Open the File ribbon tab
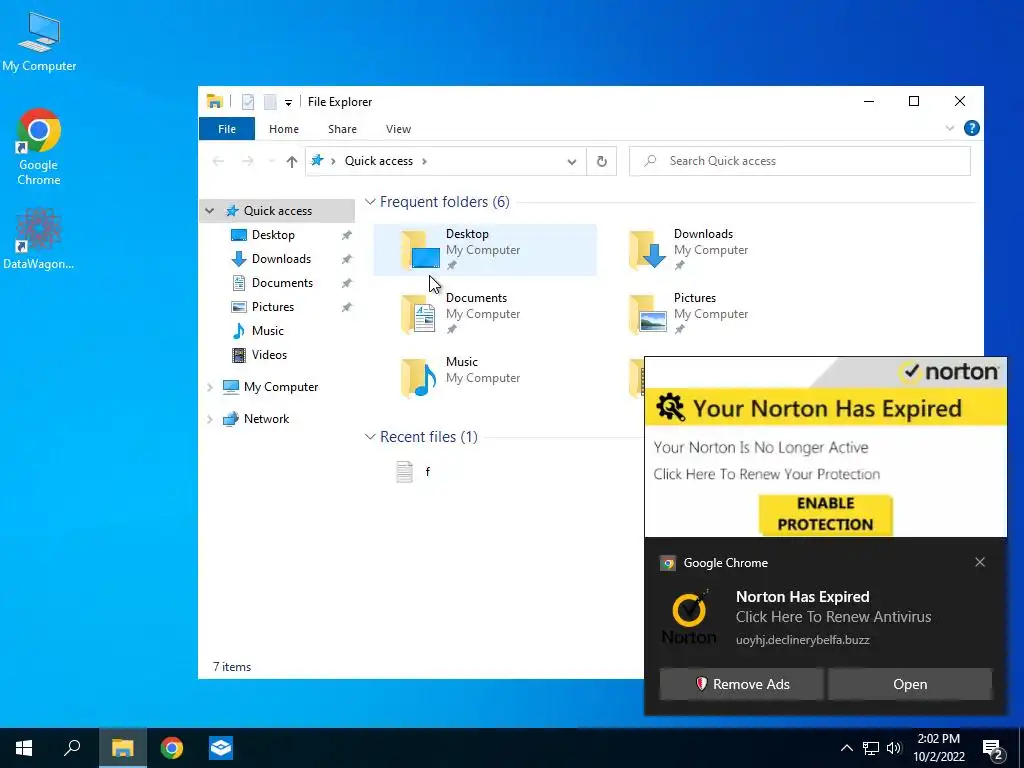Image resolution: width=1024 pixels, height=768 pixels. (227, 129)
